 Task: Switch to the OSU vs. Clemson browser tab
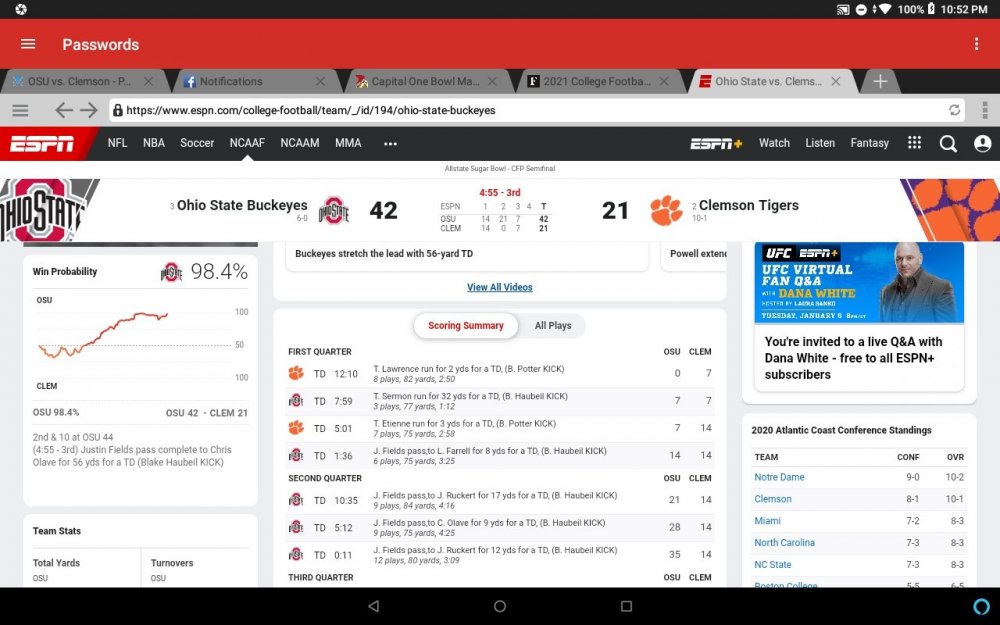point(80,82)
